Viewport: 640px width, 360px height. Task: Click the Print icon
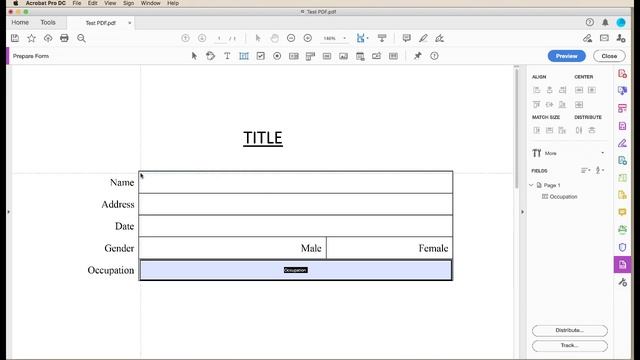click(64, 38)
